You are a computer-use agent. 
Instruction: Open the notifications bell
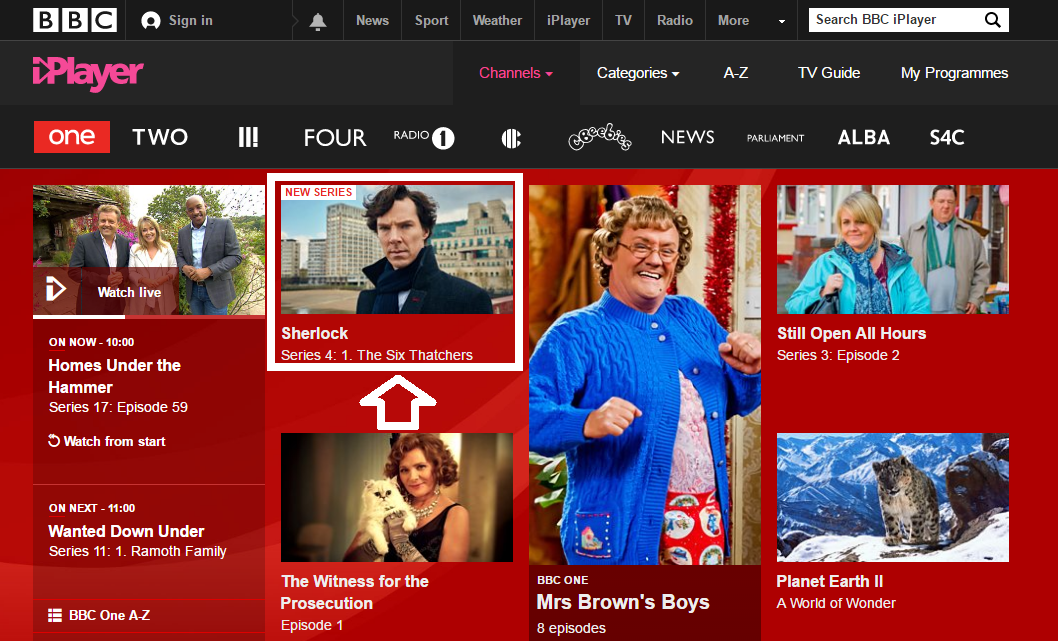pos(318,21)
